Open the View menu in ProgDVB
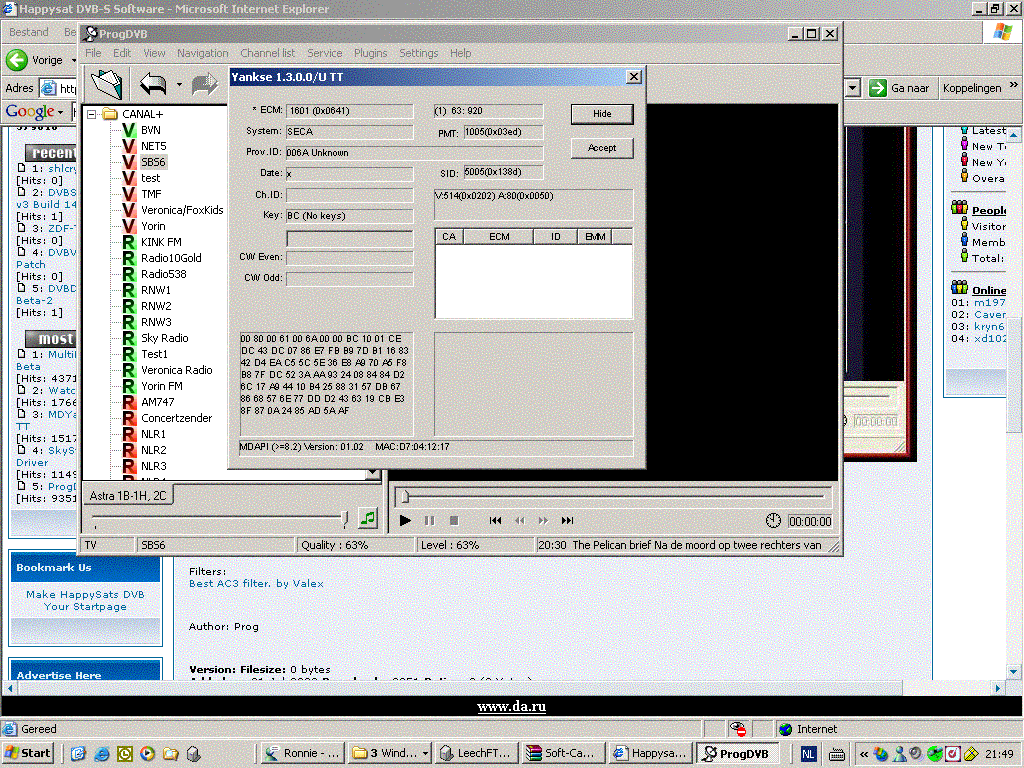 tap(155, 53)
